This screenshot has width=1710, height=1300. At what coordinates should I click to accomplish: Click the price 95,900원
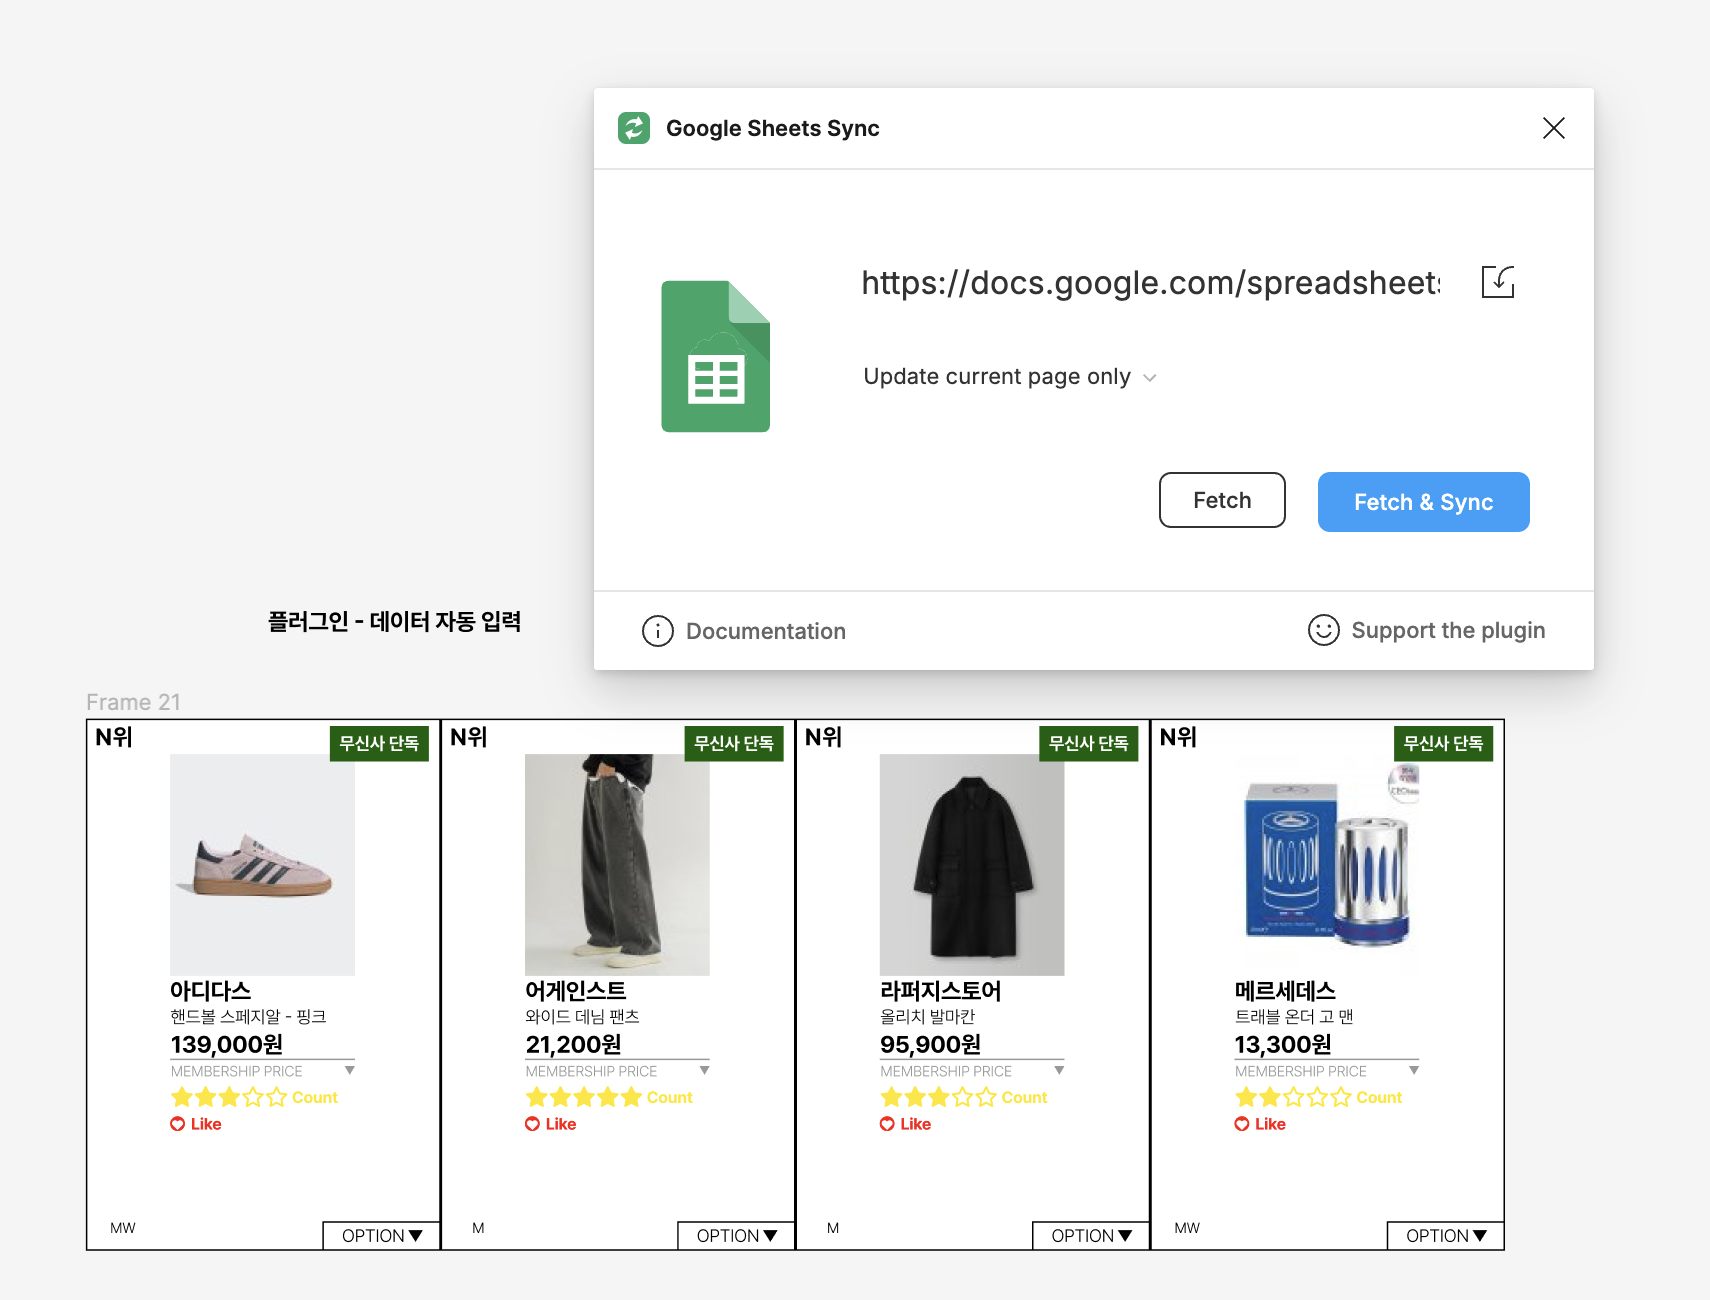click(x=930, y=1045)
